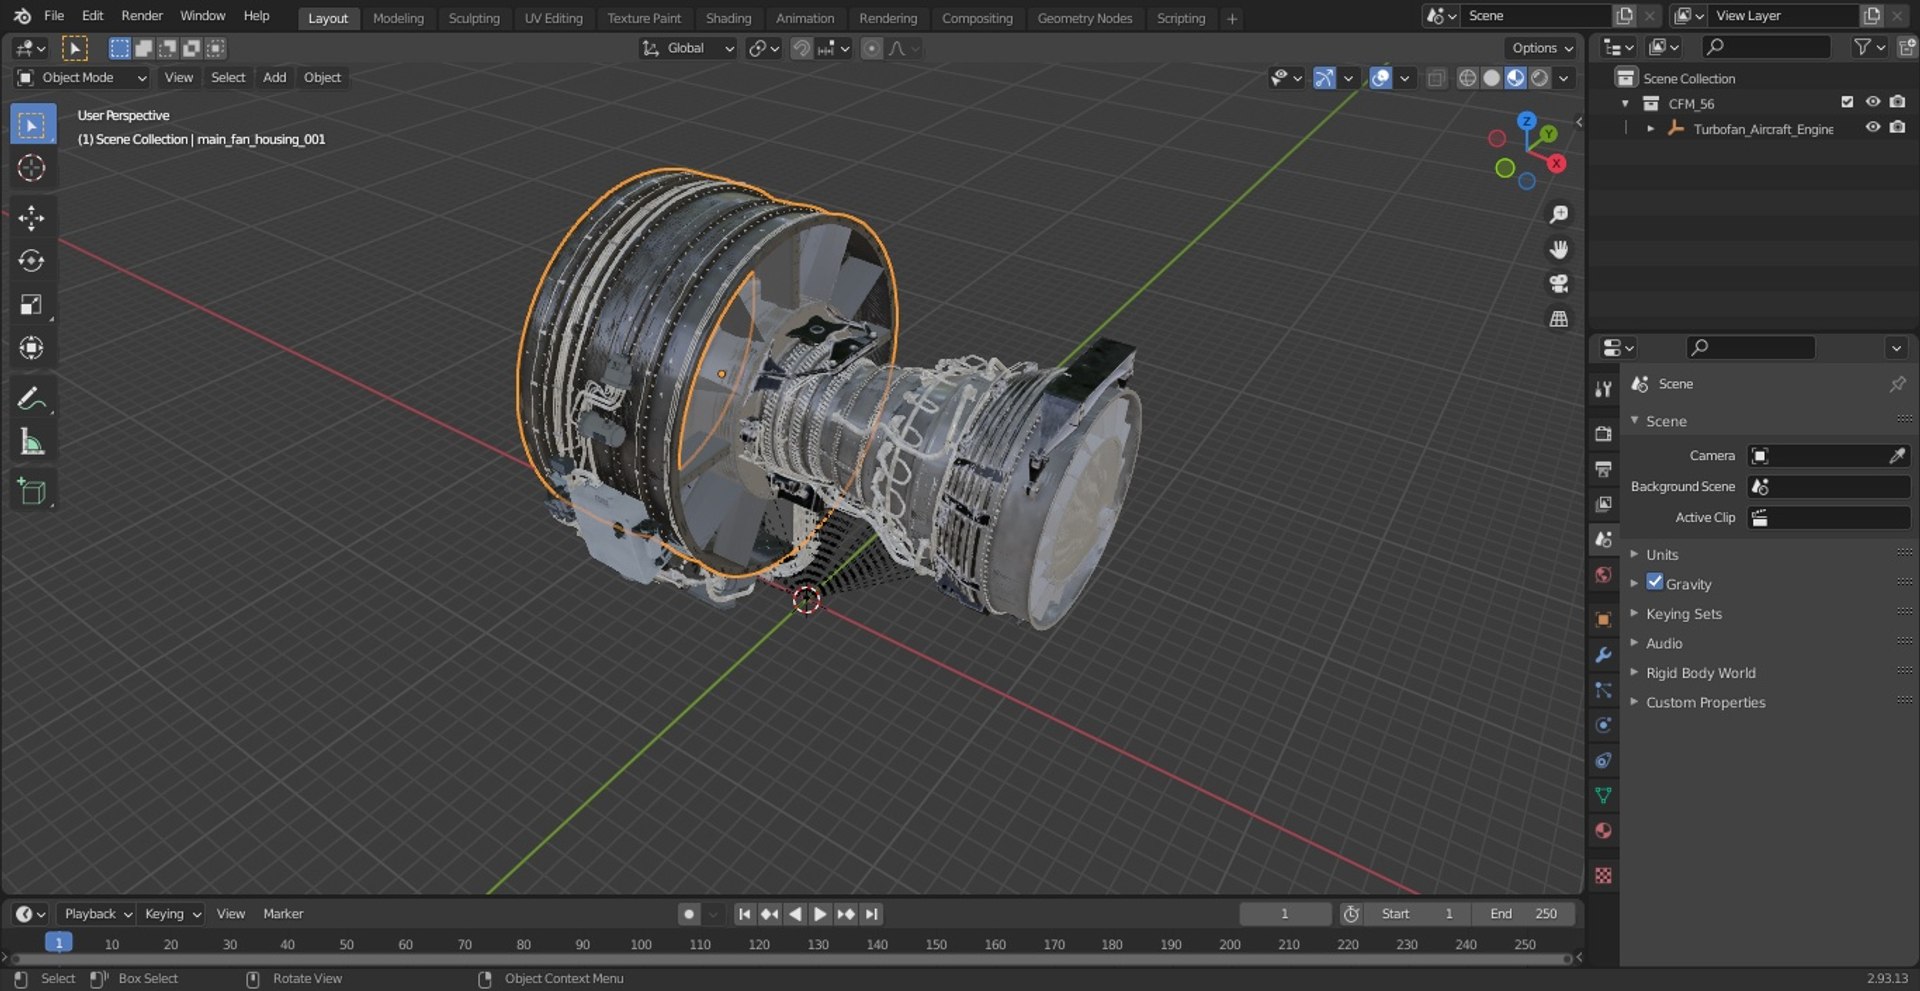Screen dimensions: 1920x991
Task: Select the Move tool
Action: coord(32,218)
